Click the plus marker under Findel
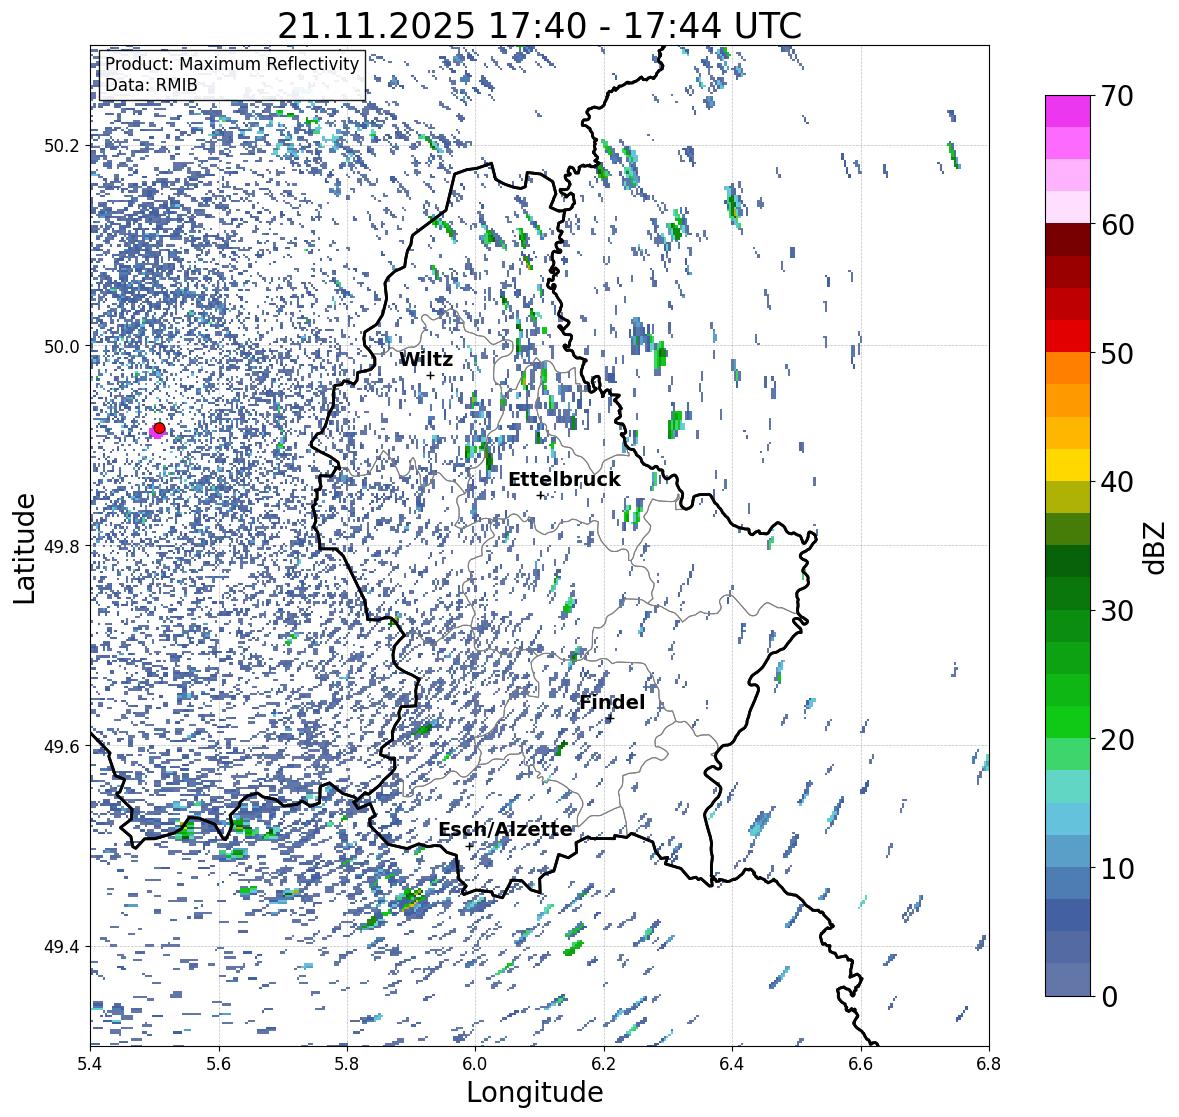The image size is (1179, 1117). pos(611,718)
